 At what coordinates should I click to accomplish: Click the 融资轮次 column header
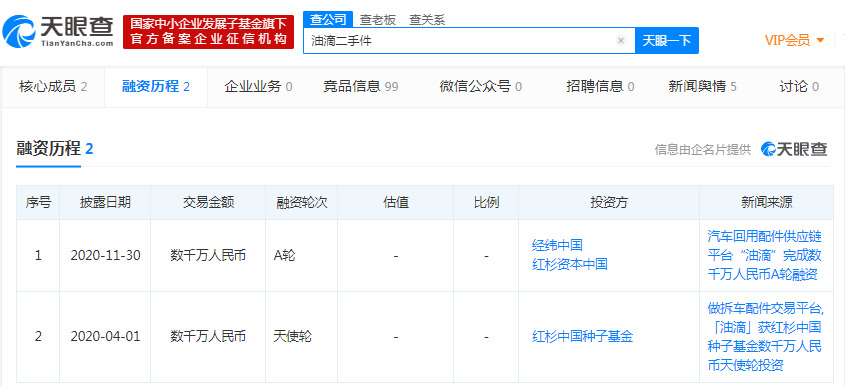point(301,203)
